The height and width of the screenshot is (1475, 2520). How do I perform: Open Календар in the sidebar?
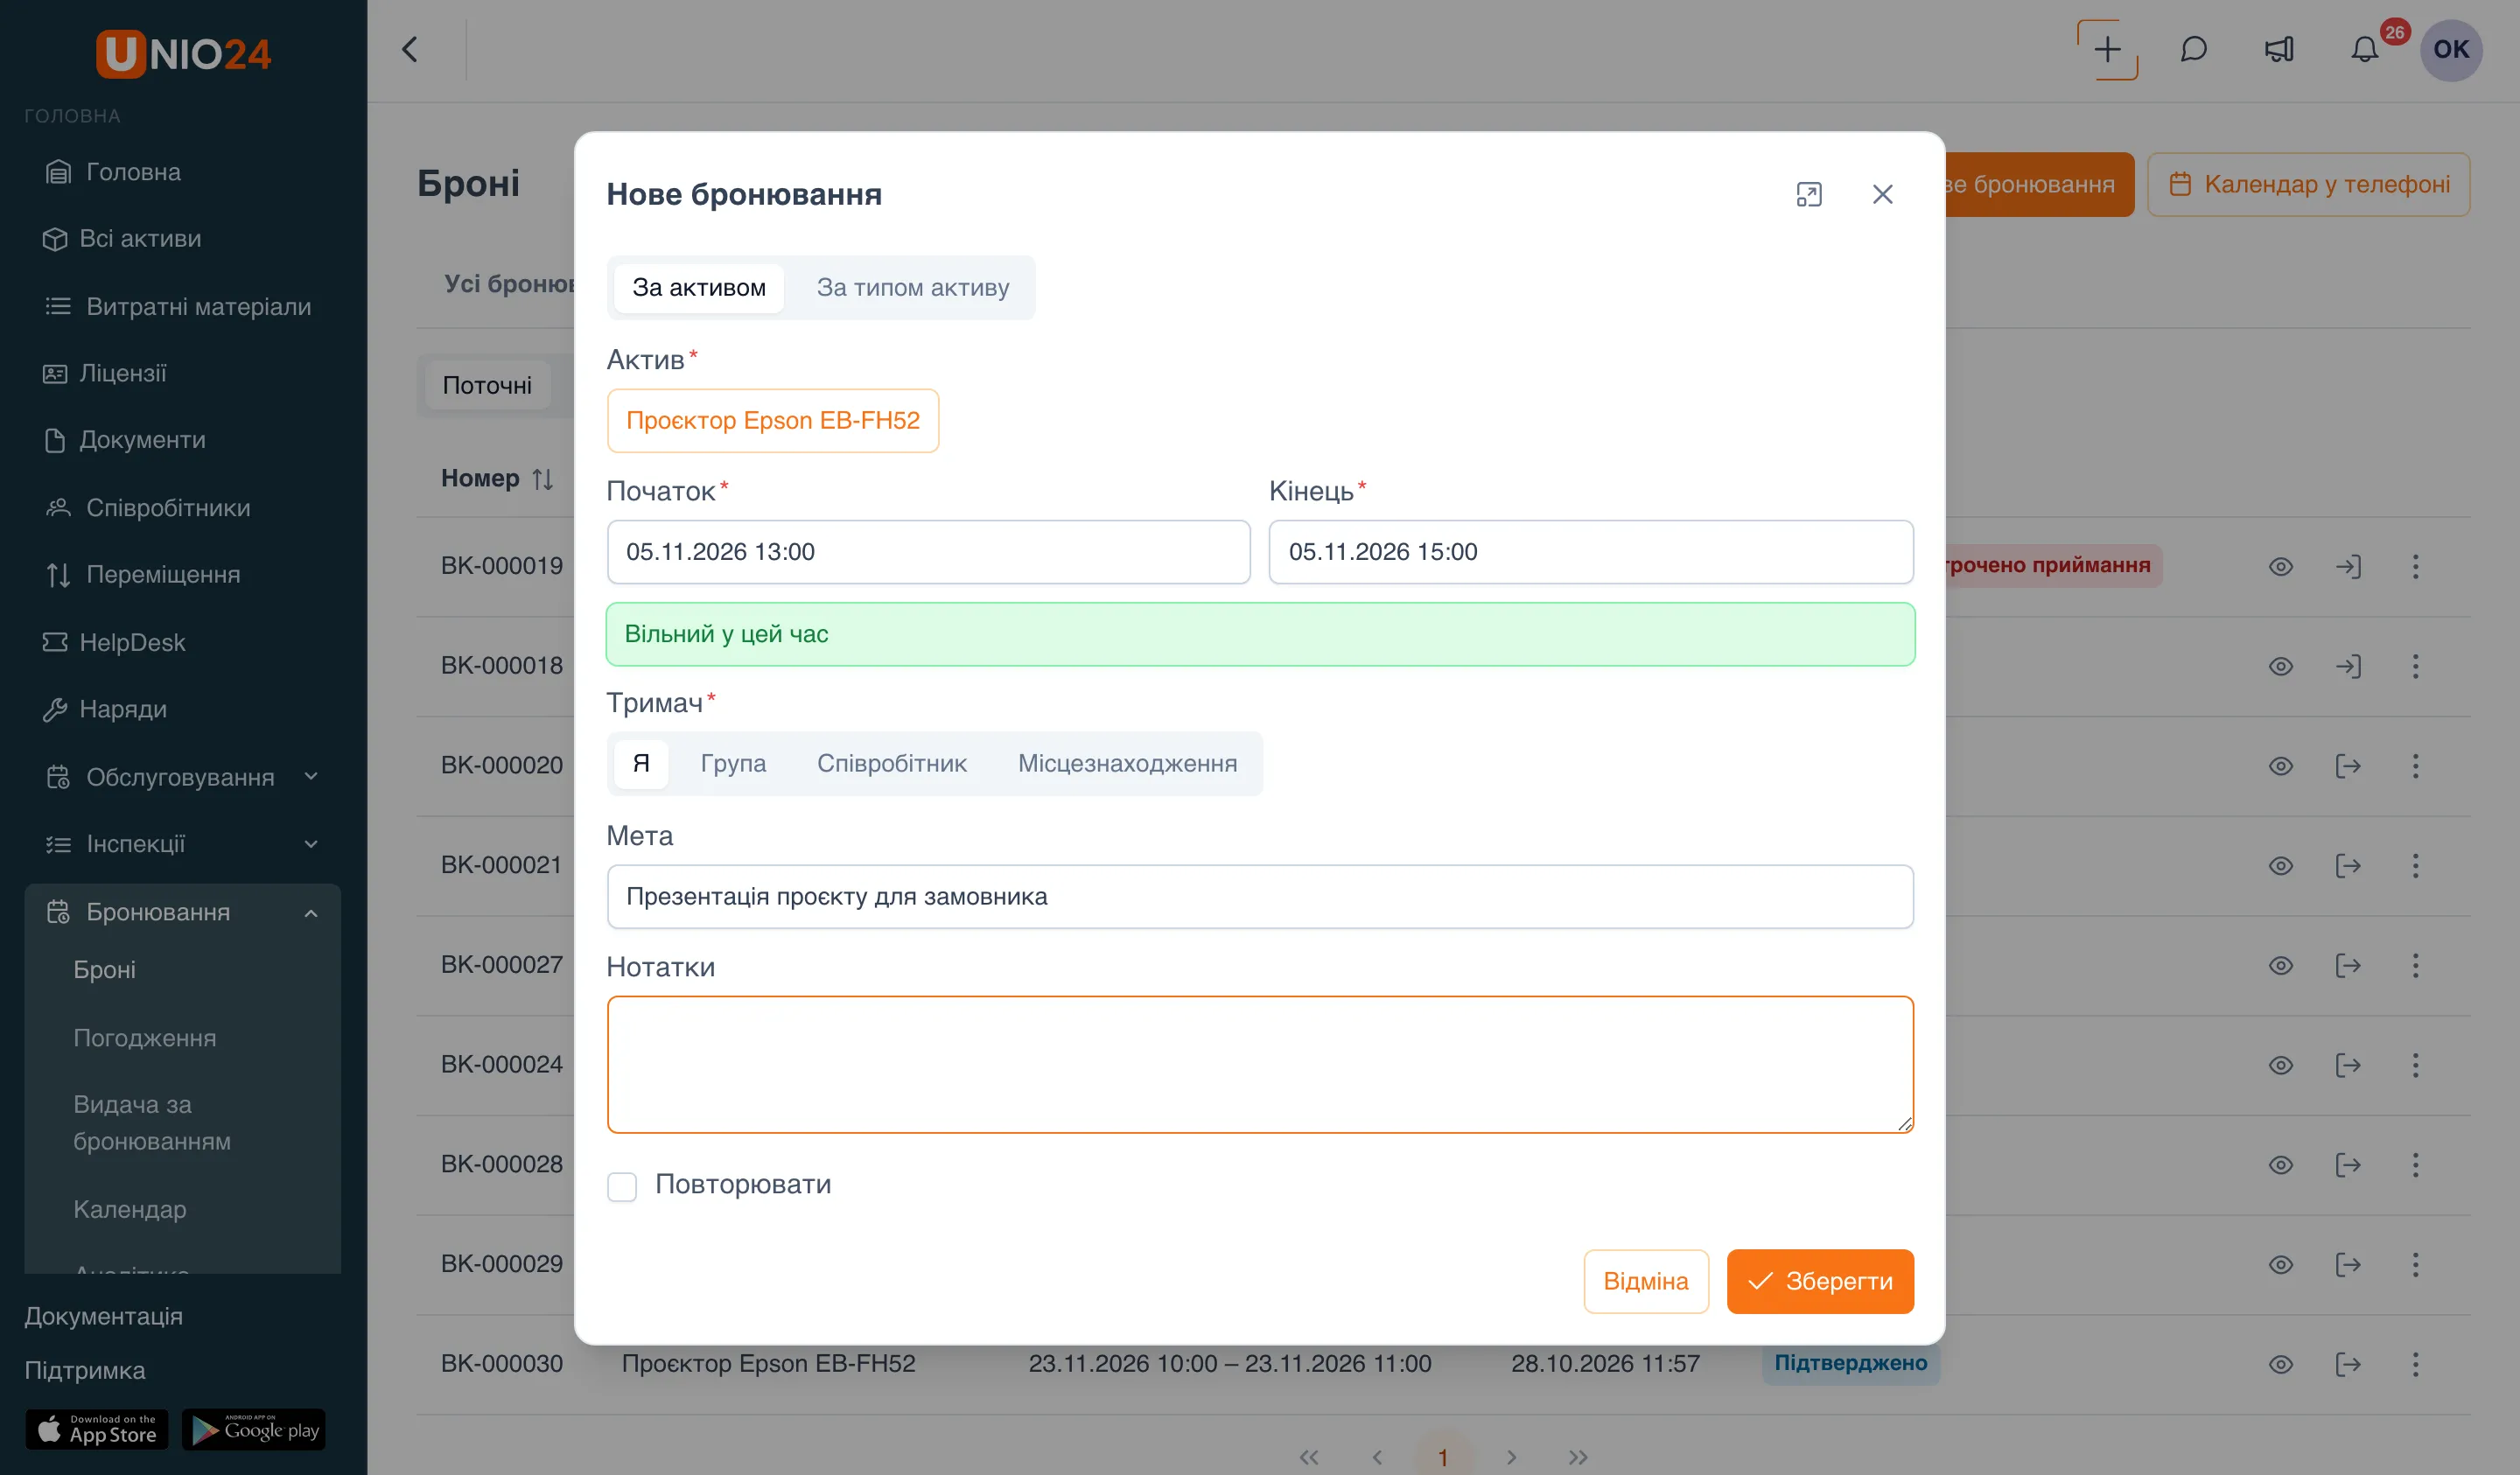(x=129, y=1209)
